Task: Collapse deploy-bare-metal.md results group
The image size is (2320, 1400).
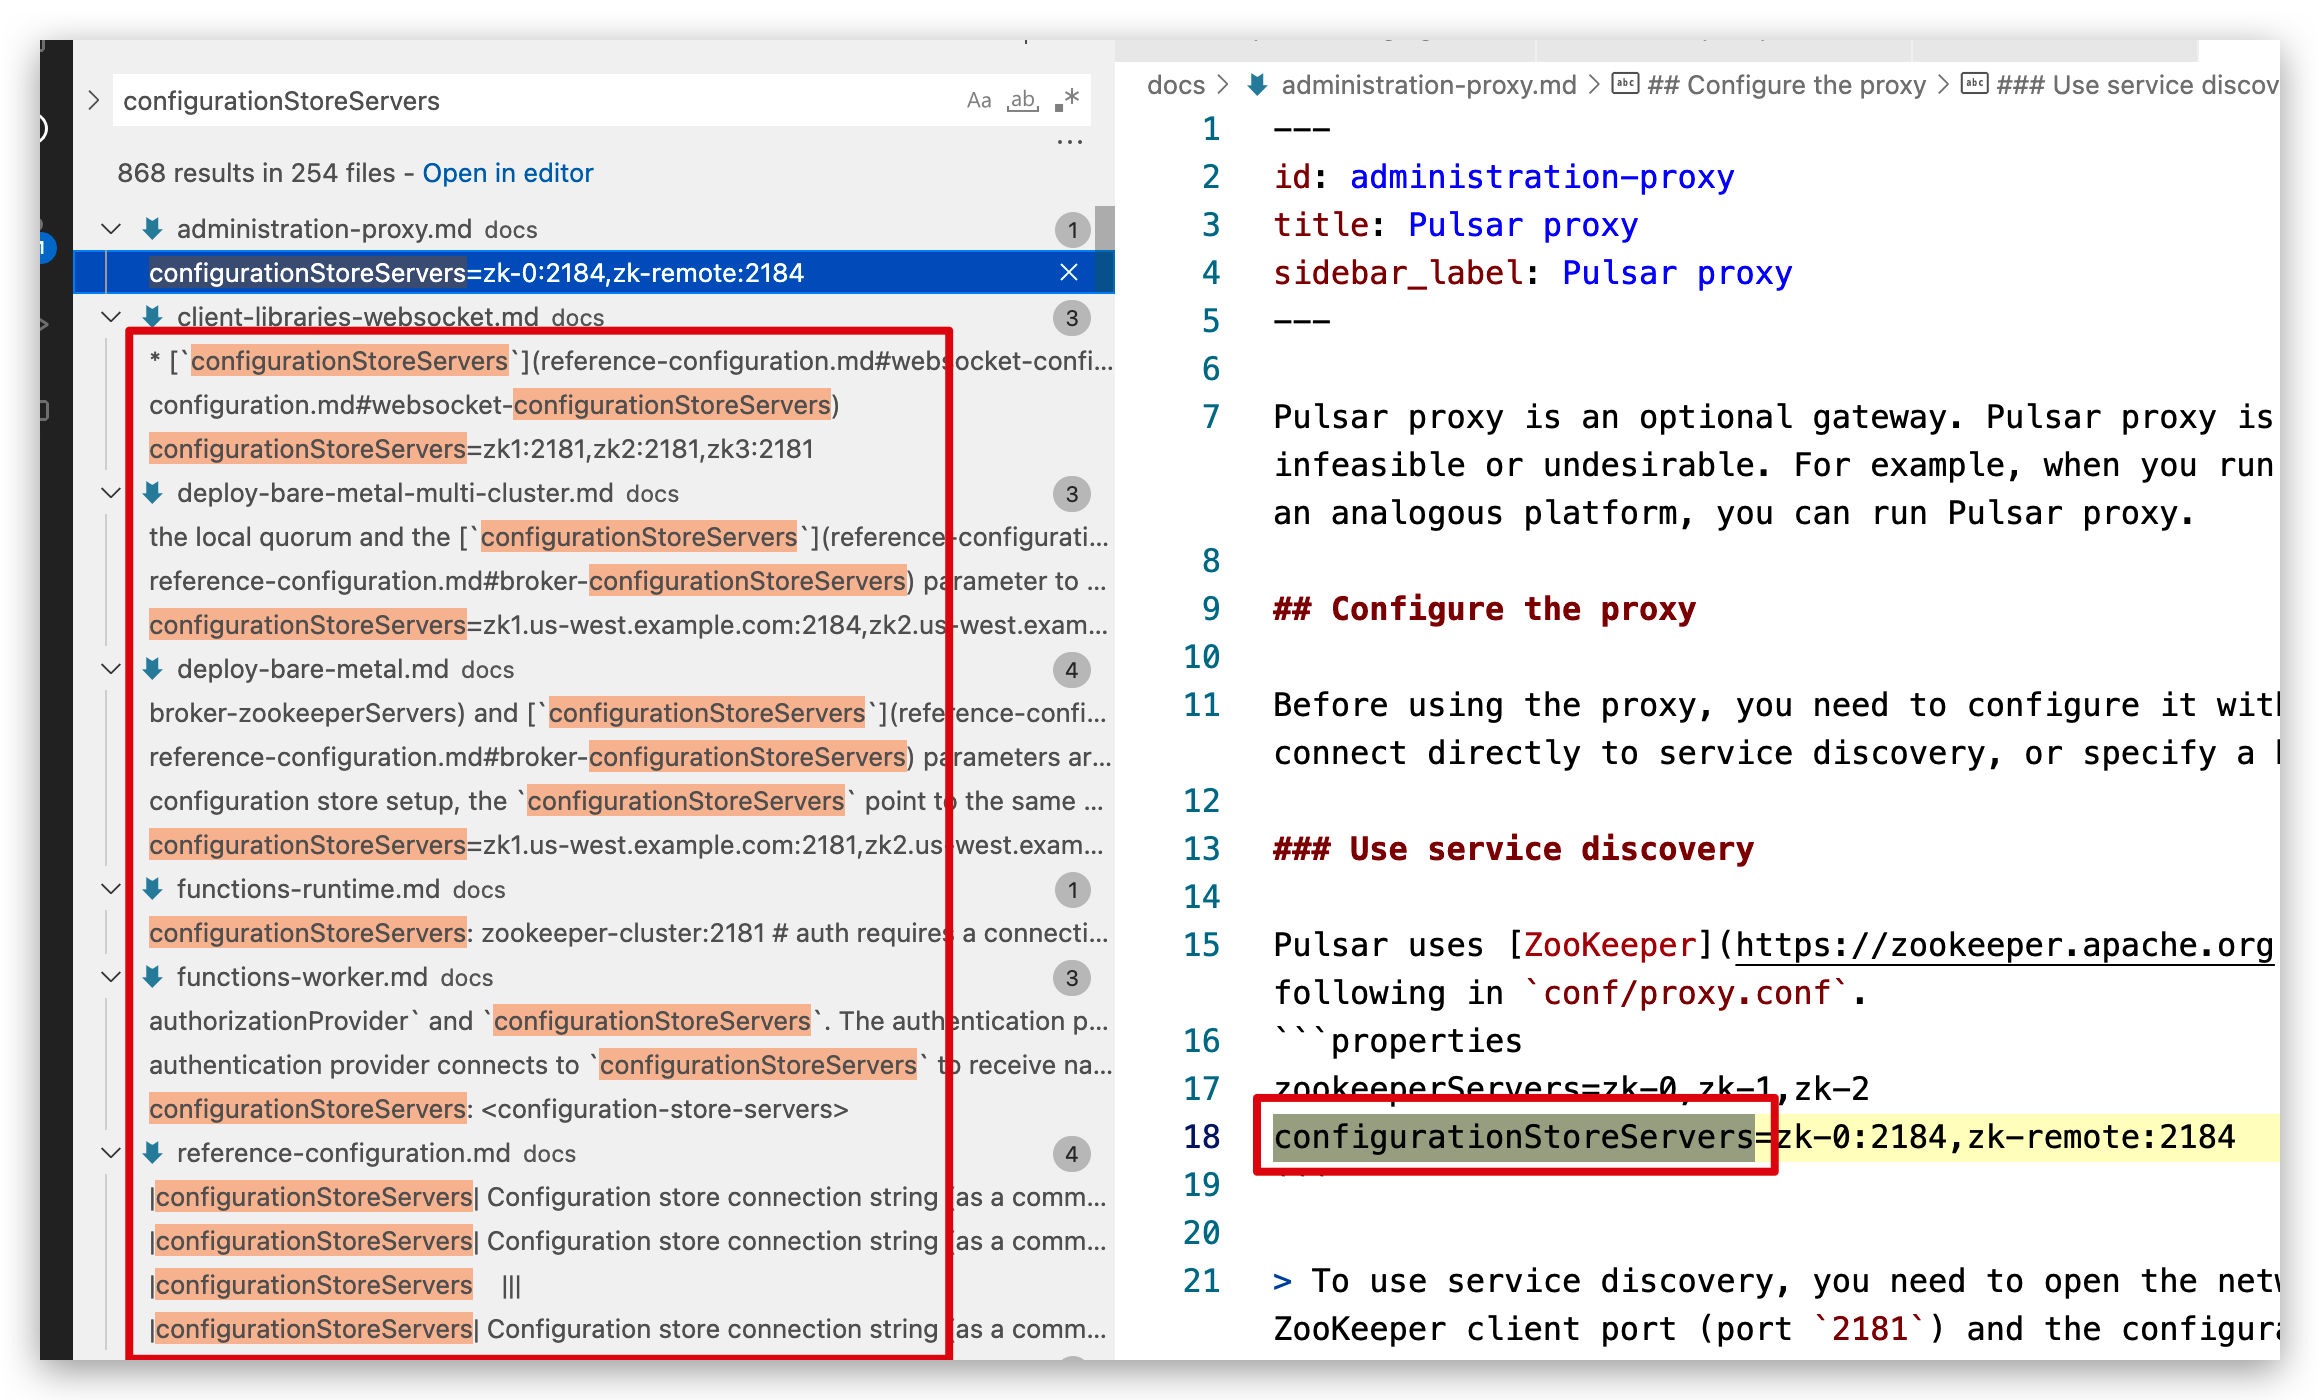Action: click(x=111, y=669)
